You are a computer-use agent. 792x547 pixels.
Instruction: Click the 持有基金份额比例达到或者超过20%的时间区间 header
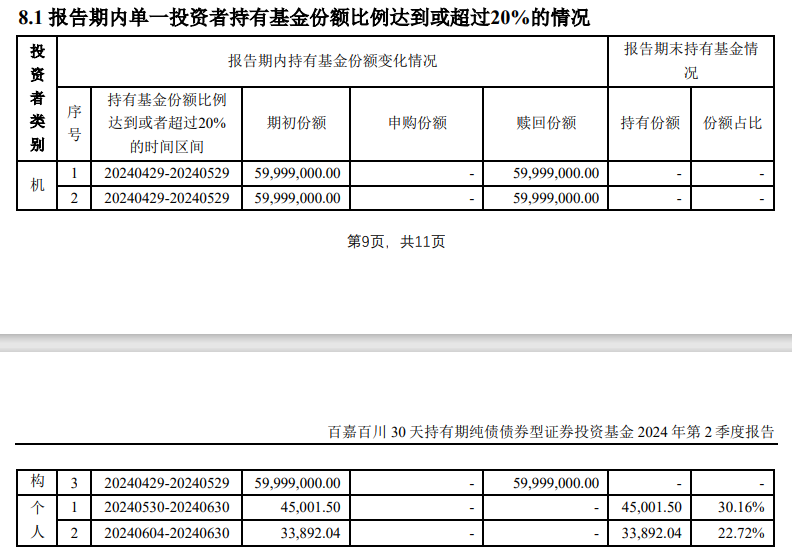[x=167, y=123]
